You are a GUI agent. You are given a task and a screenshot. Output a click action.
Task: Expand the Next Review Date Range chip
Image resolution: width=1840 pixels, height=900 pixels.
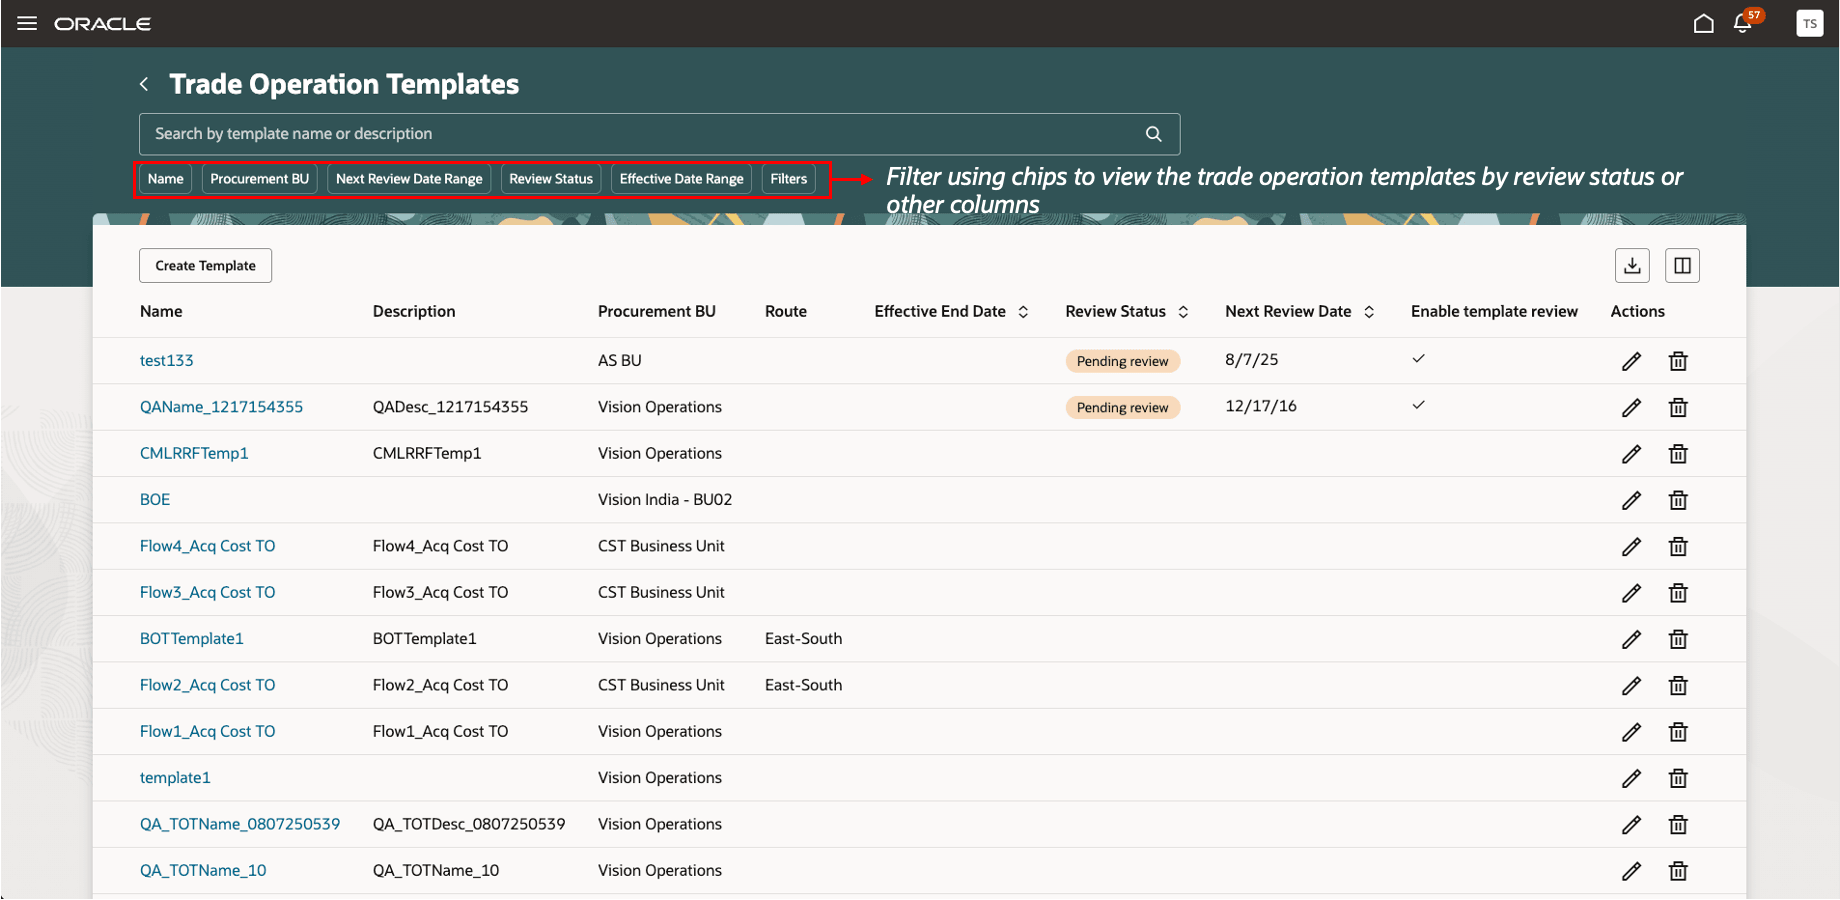coord(409,179)
